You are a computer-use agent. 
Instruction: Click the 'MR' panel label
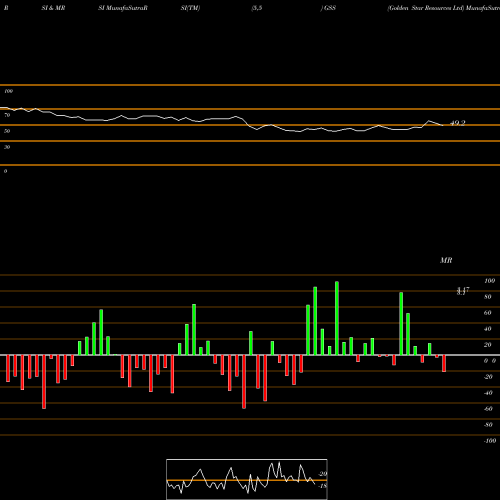coord(446,260)
